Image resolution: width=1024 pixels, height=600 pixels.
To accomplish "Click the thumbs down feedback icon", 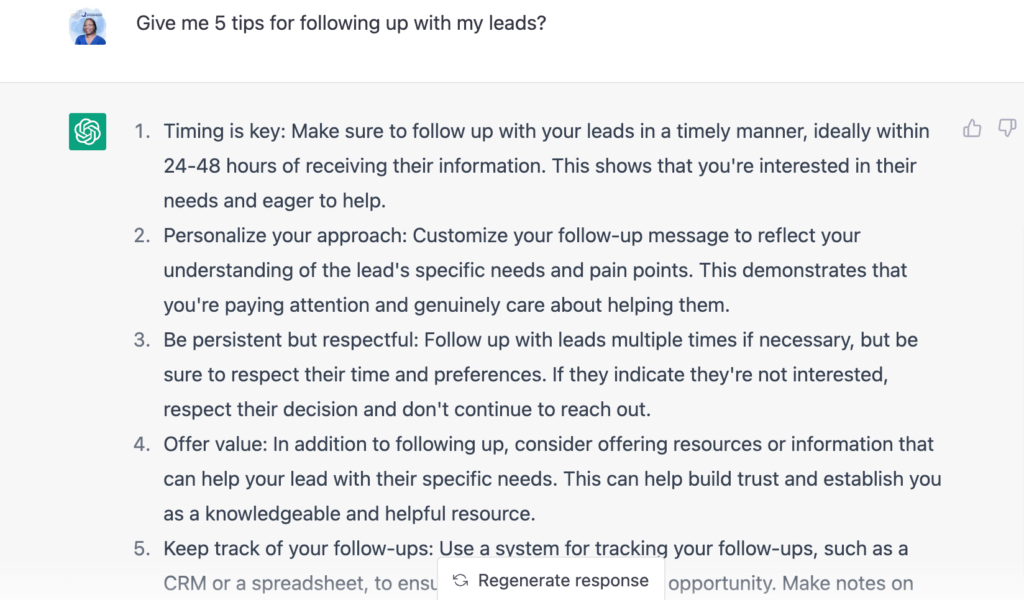I will pos(1007,128).
